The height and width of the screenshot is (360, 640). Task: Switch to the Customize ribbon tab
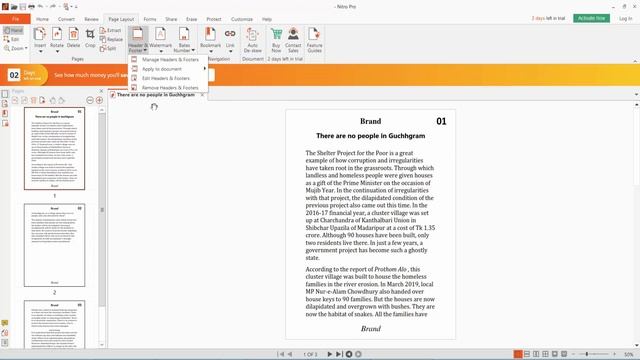point(242,19)
